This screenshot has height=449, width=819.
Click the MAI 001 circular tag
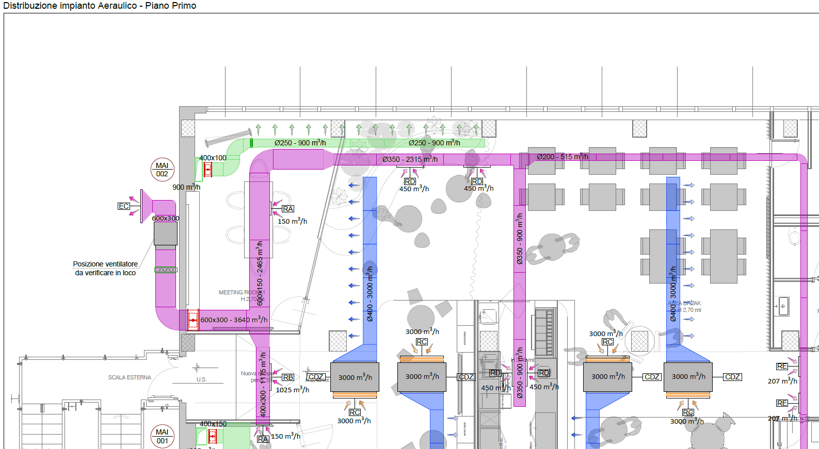[x=162, y=435]
